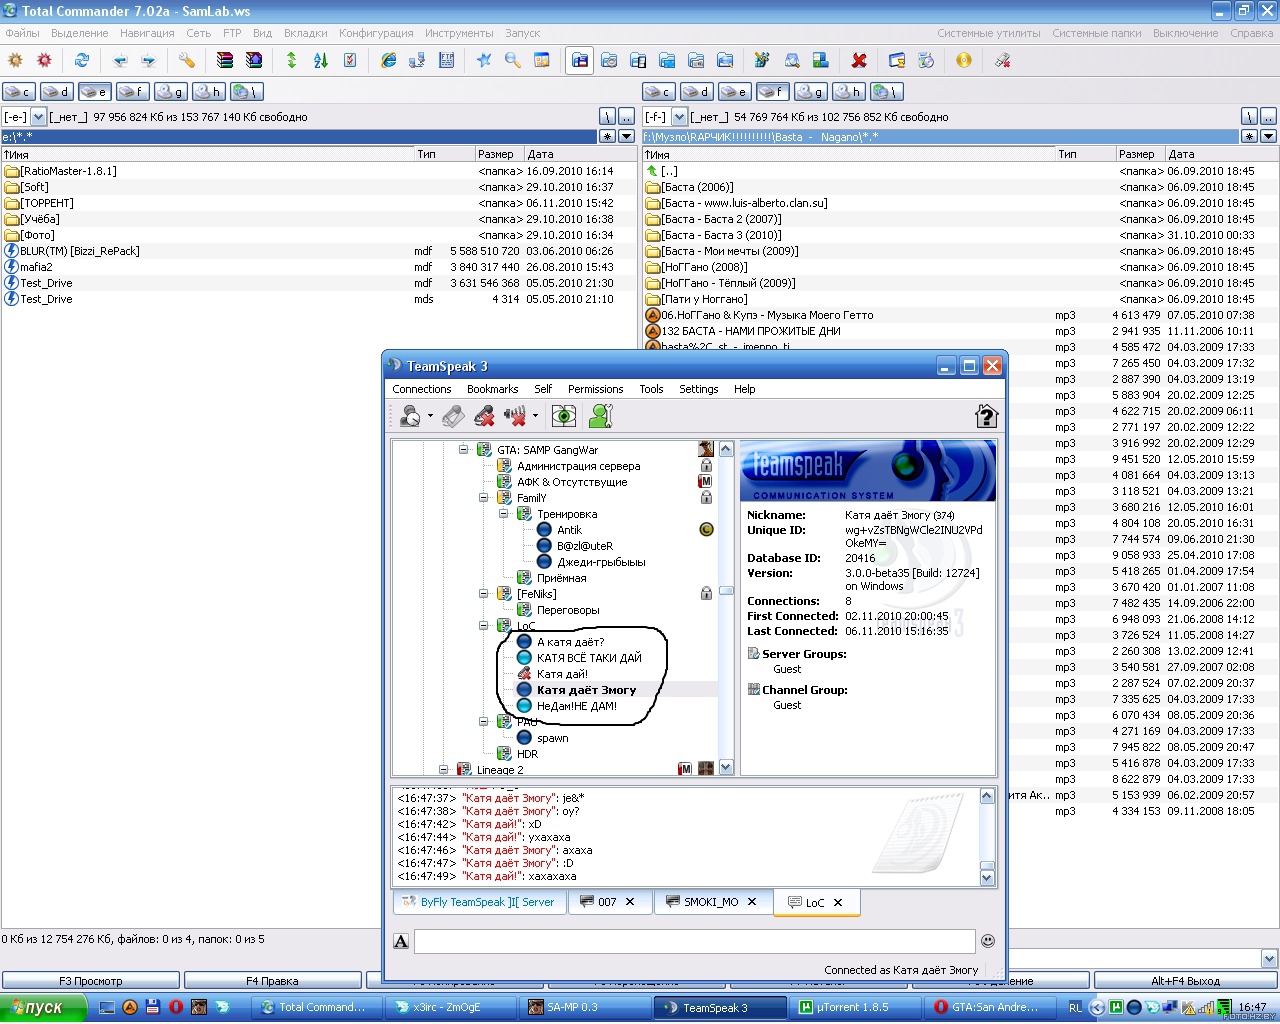
Task: Click the wrench tool icon in Total Commander toolbar
Action: pyautogui.click(x=187, y=61)
